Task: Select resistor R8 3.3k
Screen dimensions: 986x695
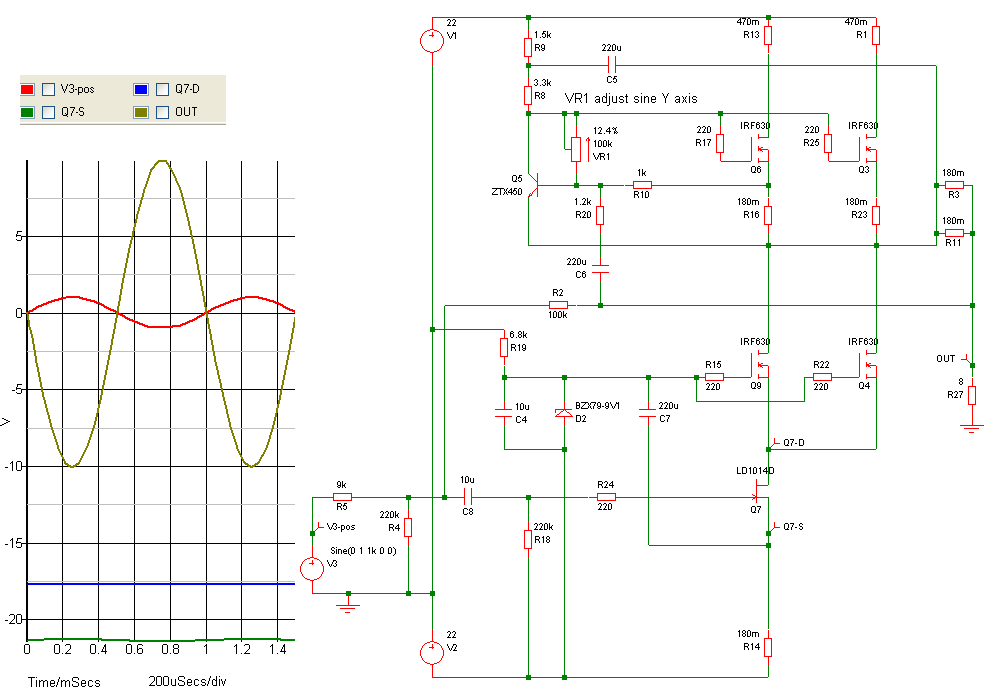Action: click(x=528, y=95)
